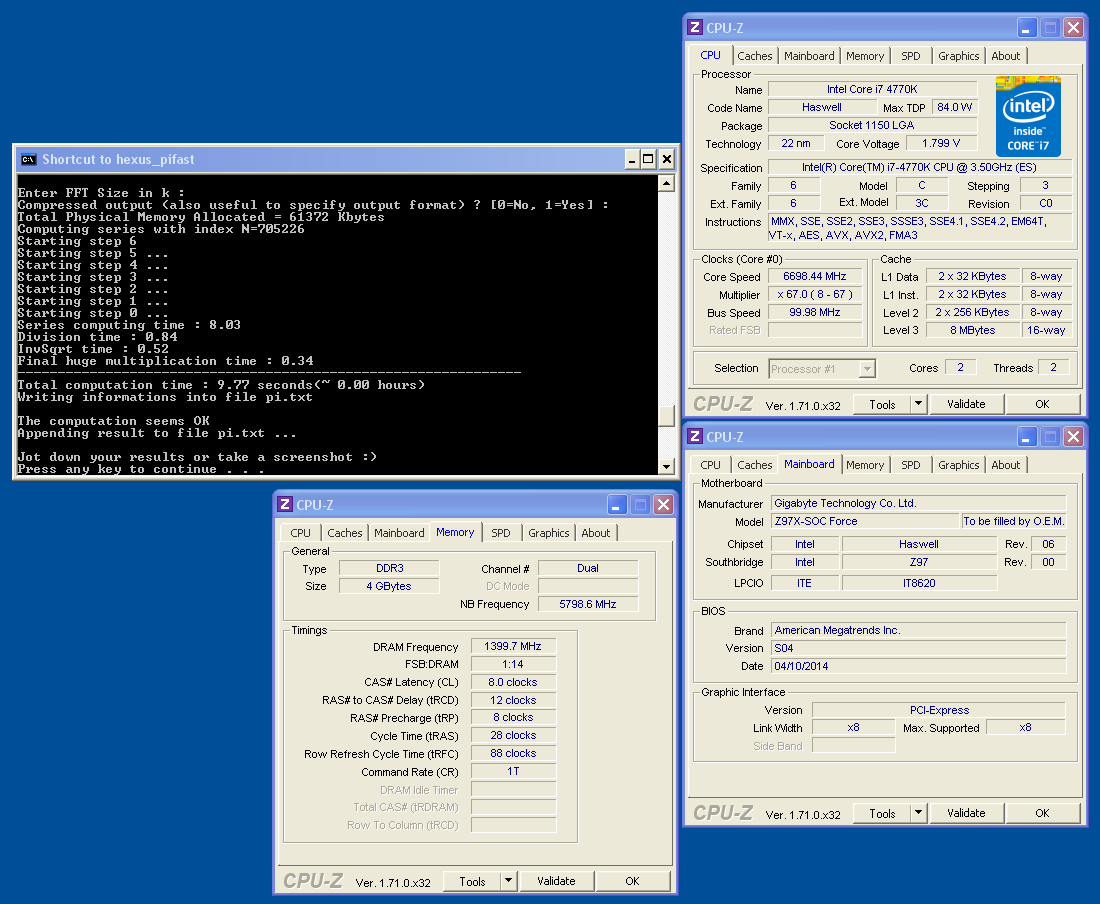Click OK button in Mainboard window
1100x904 pixels.
pos(1042,813)
